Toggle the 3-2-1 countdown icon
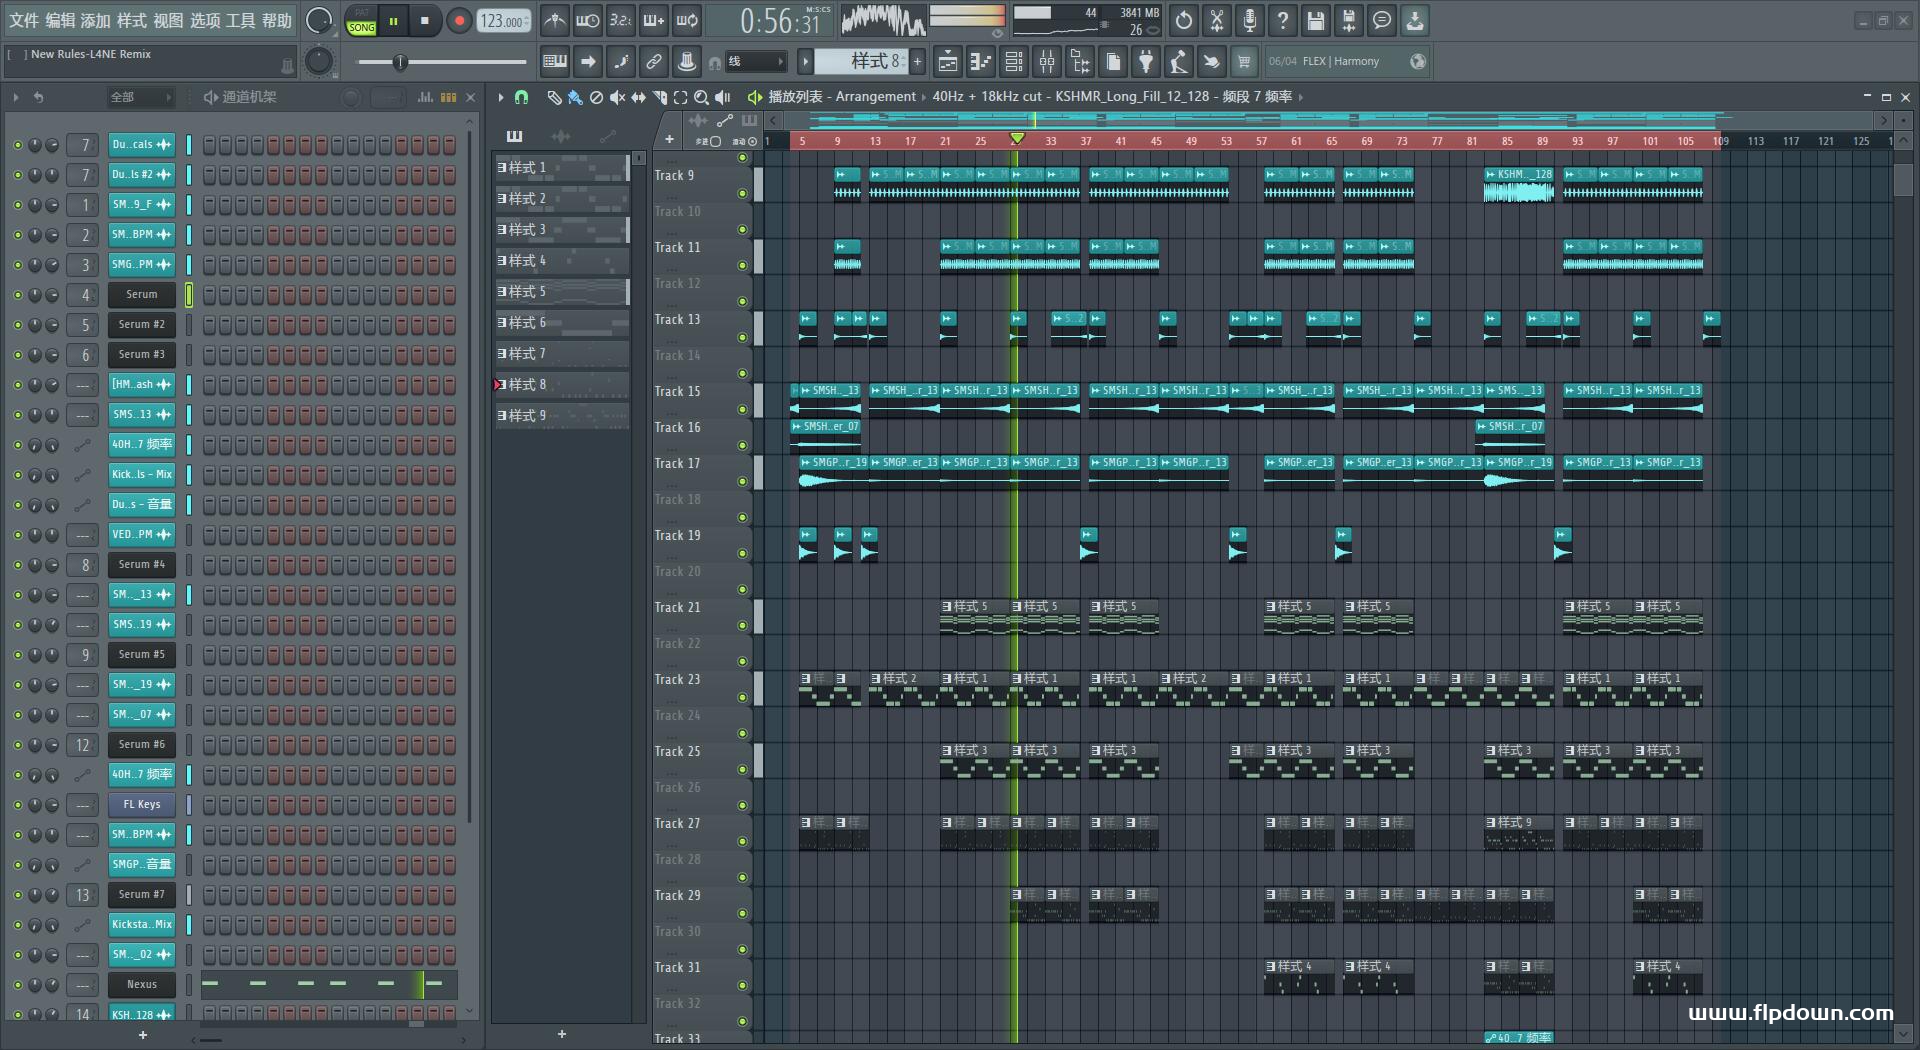 (621, 20)
